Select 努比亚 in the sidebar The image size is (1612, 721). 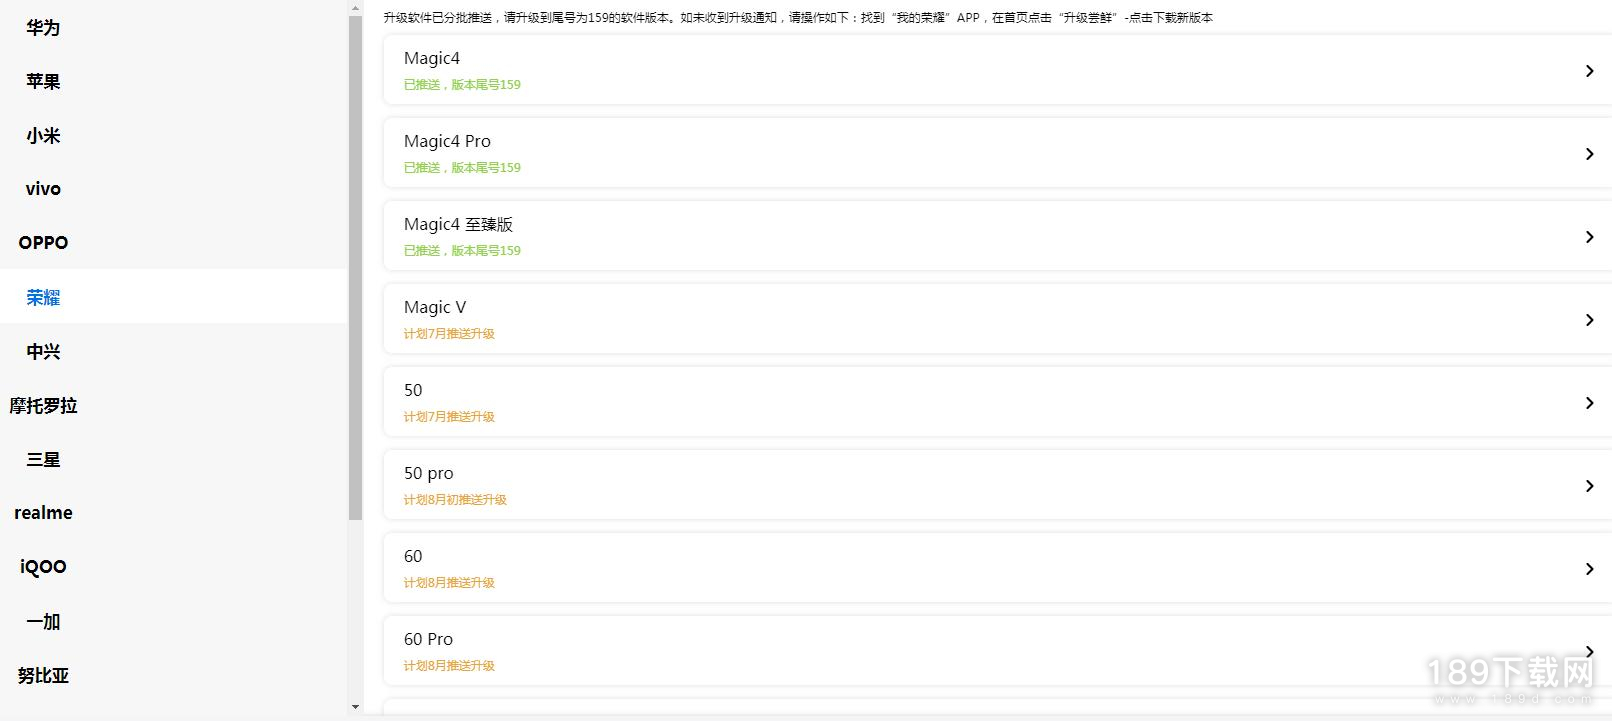[x=43, y=675]
